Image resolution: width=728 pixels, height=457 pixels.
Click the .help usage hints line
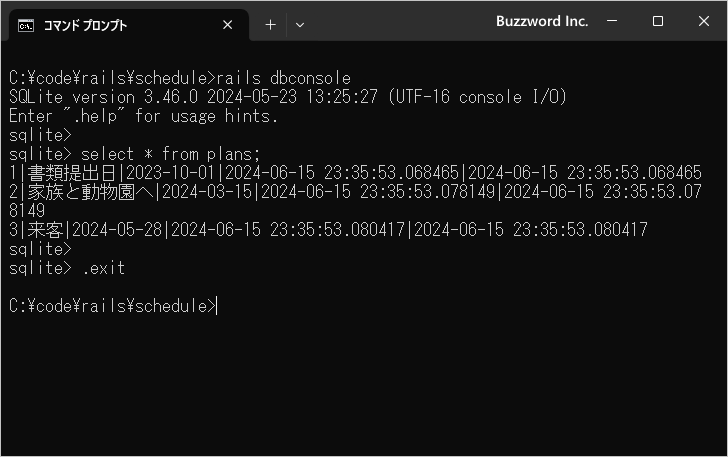pyautogui.click(x=143, y=116)
